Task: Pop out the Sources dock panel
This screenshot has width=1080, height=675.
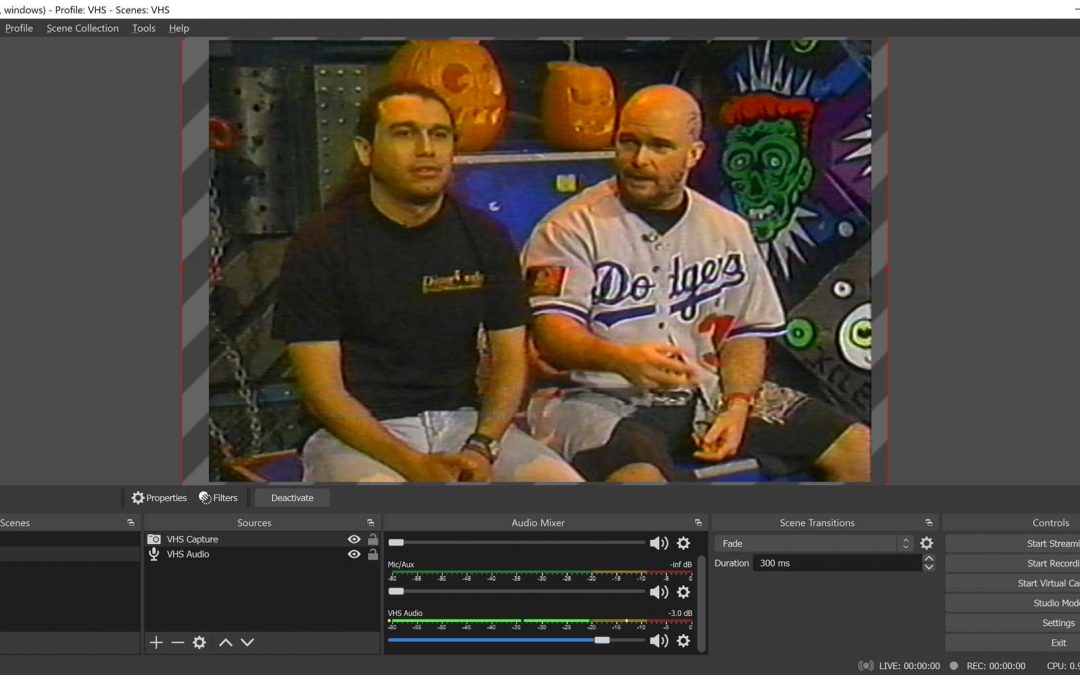Action: (370, 522)
